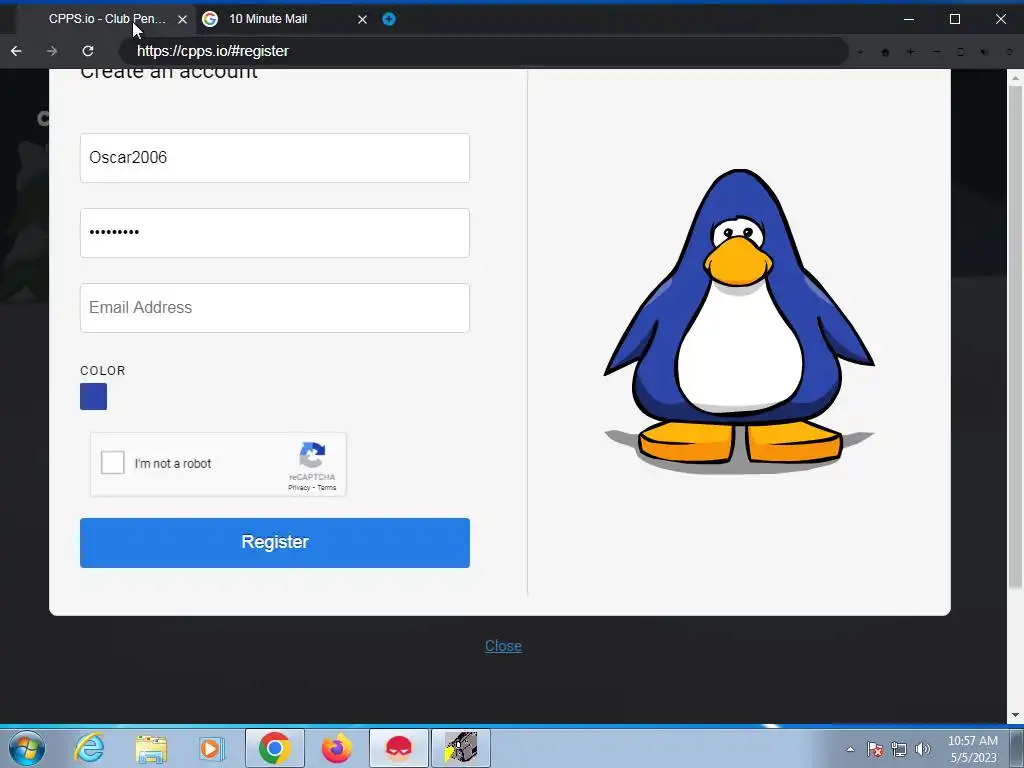Viewport: 1024px width, 768px height.
Task: Close the 10 Minute Mail tab
Action: (362, 20)
